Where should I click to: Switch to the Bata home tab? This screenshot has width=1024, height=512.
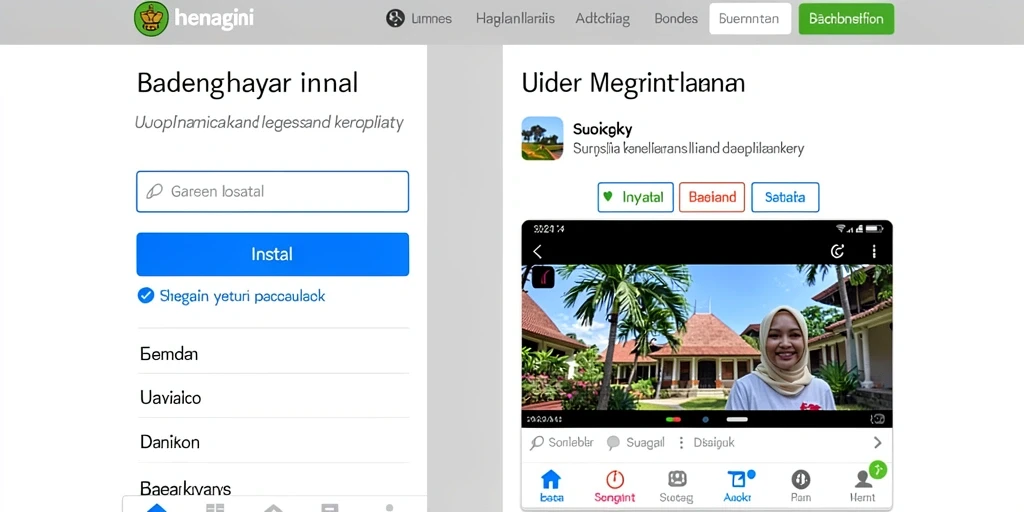(551, 487)
